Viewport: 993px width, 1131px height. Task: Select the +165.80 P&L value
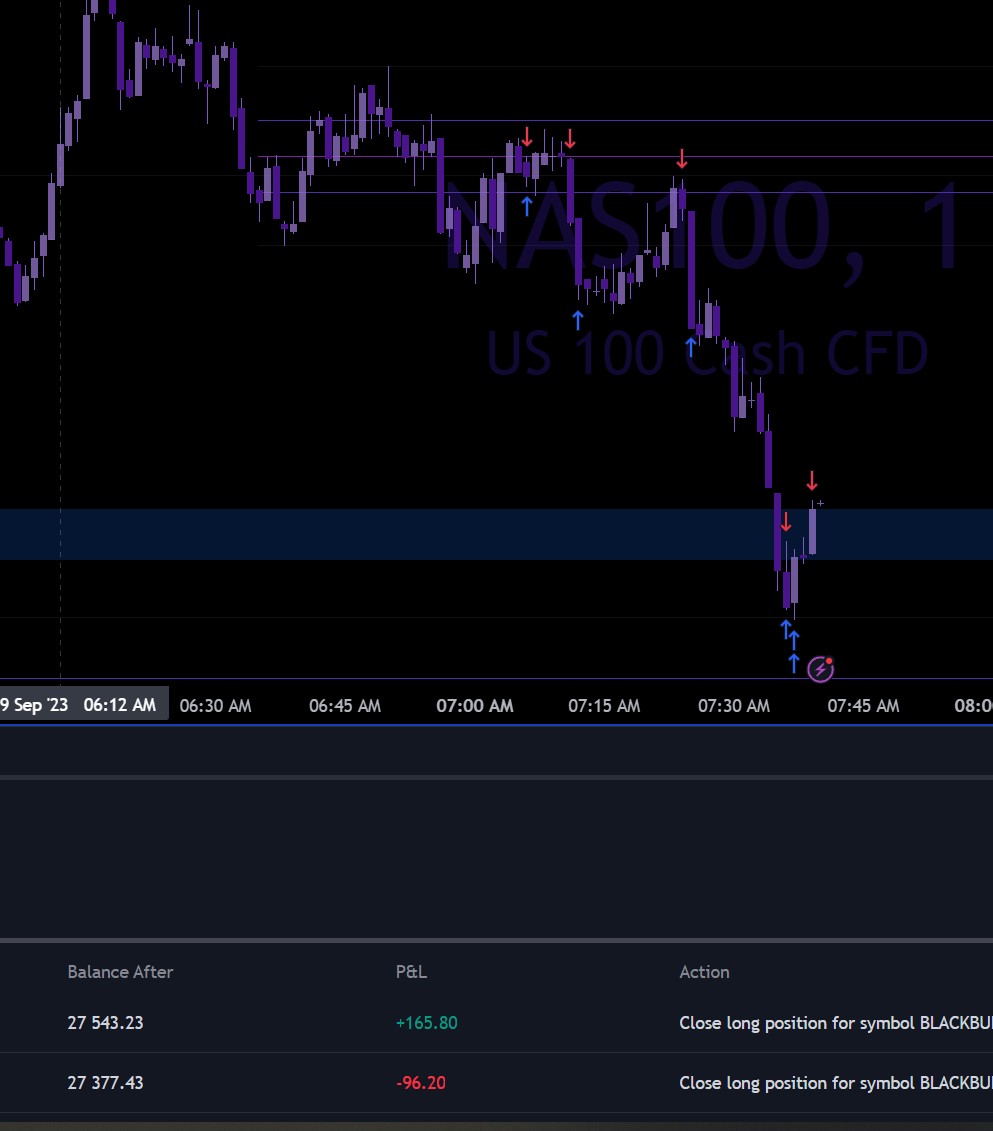click(426, 1023)
